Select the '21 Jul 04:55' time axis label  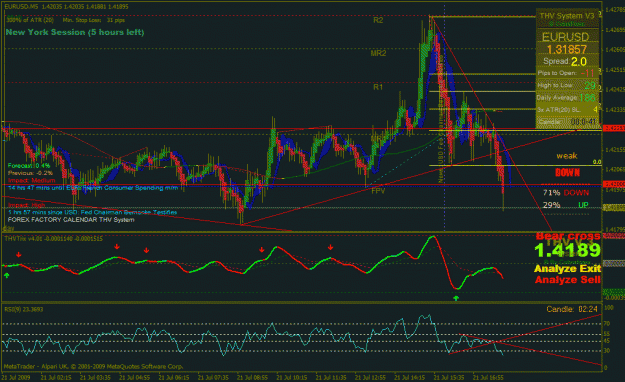pyautogui.click(x=134, y=377)
